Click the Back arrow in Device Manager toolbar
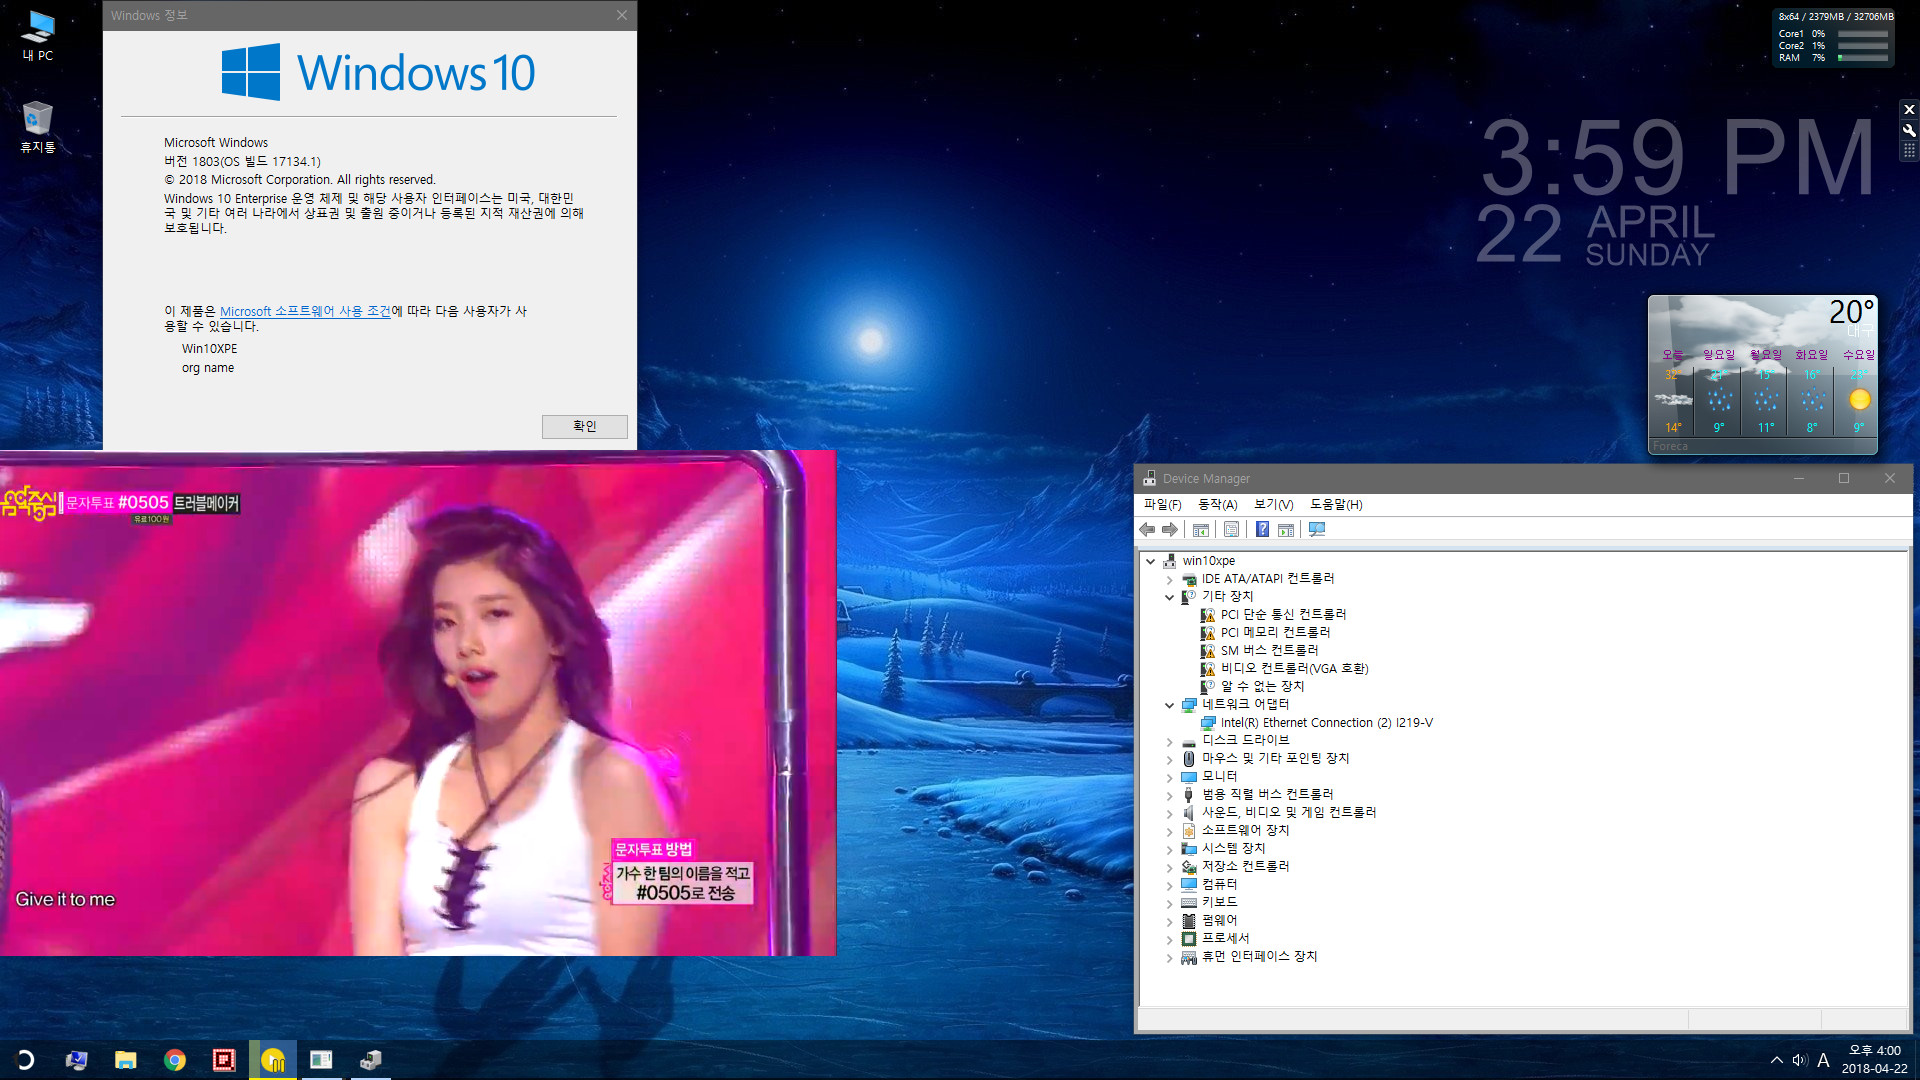The height and width of the screenshot is (1080, 1920). 1147,530
